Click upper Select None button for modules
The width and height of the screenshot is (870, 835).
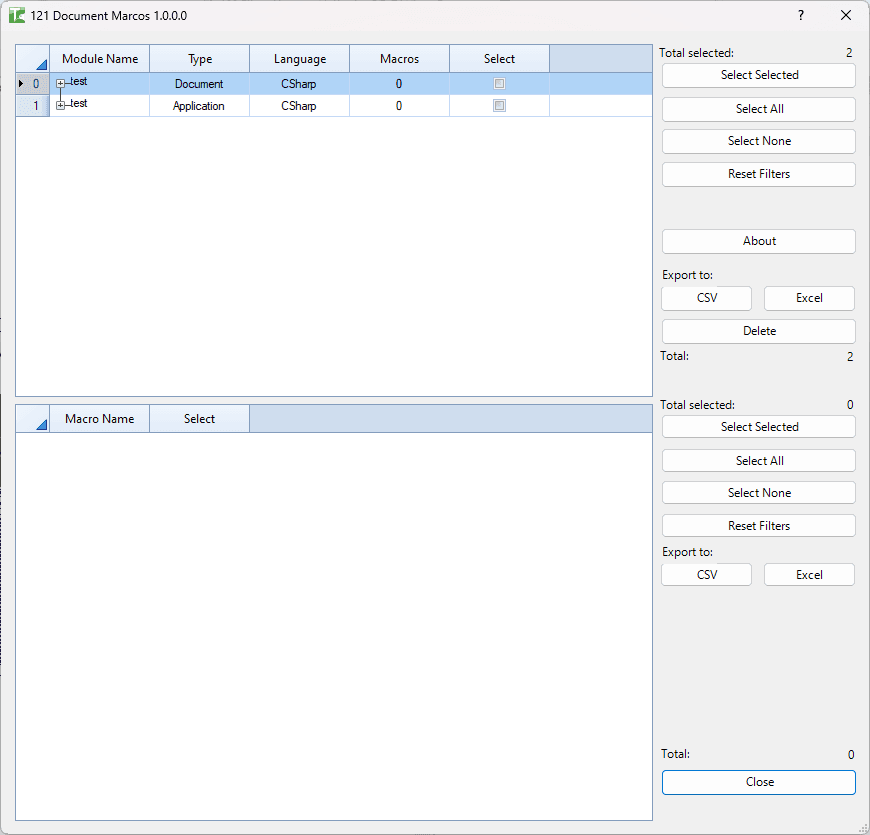click(758, 141)
